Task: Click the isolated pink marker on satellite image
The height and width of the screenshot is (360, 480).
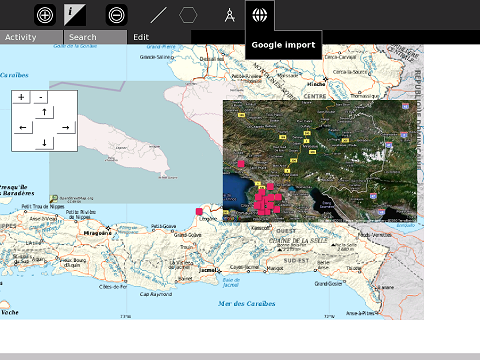Action: pos(241,164)
